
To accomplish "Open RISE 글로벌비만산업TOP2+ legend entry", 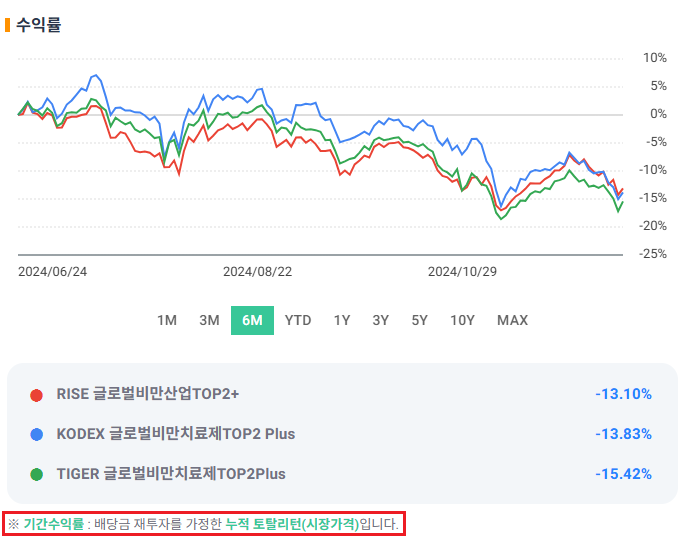I will point(148,394).
